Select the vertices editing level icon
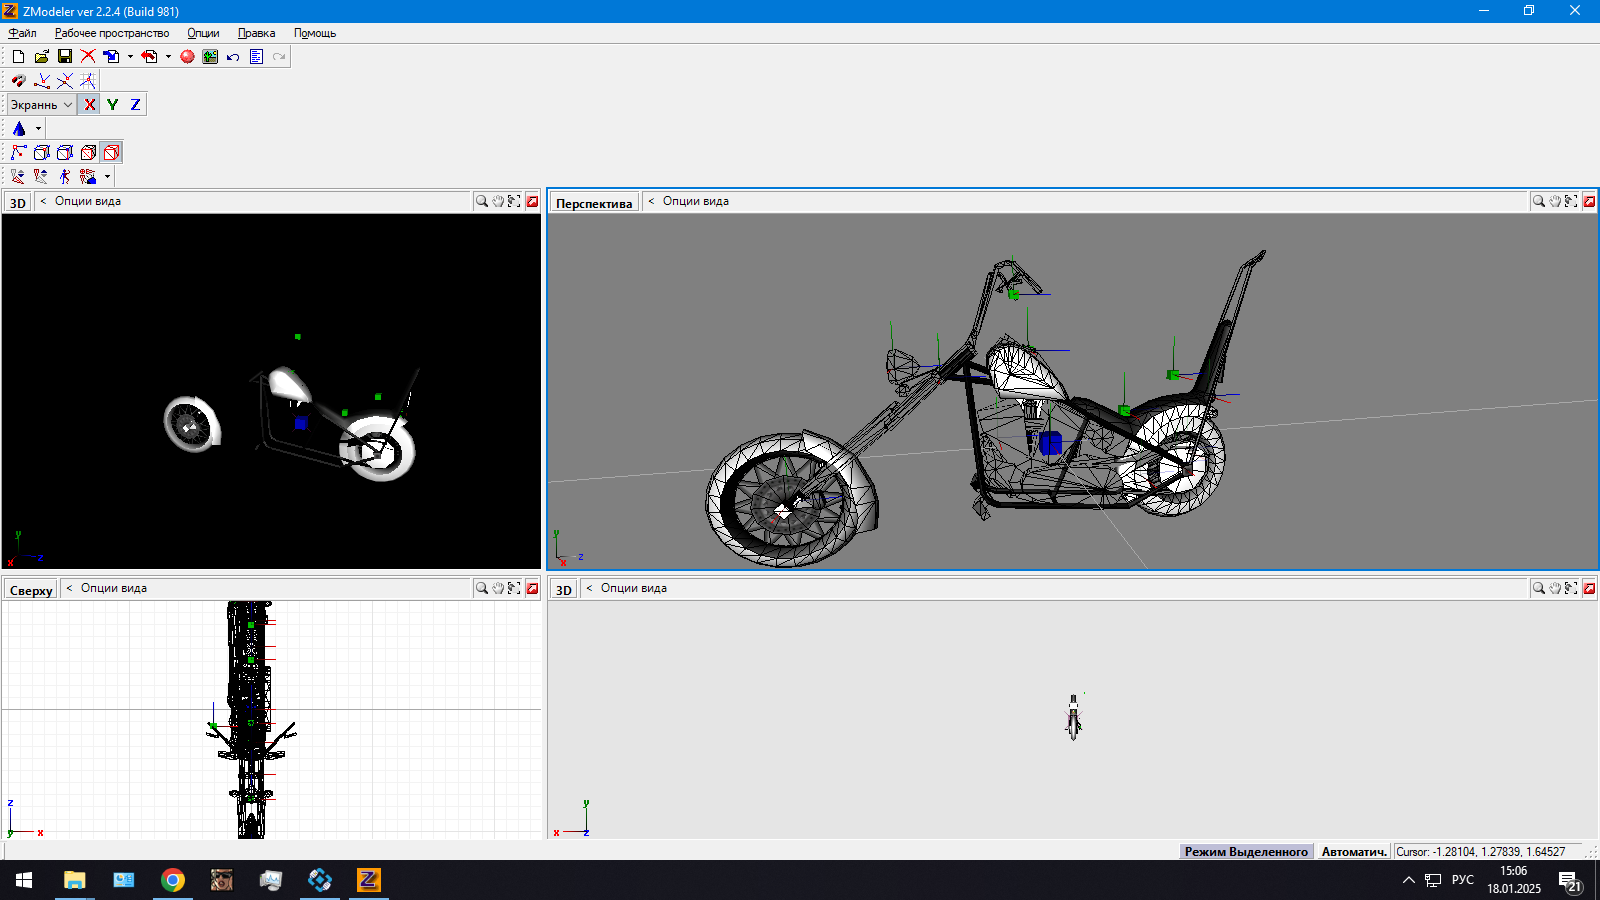 18,153
